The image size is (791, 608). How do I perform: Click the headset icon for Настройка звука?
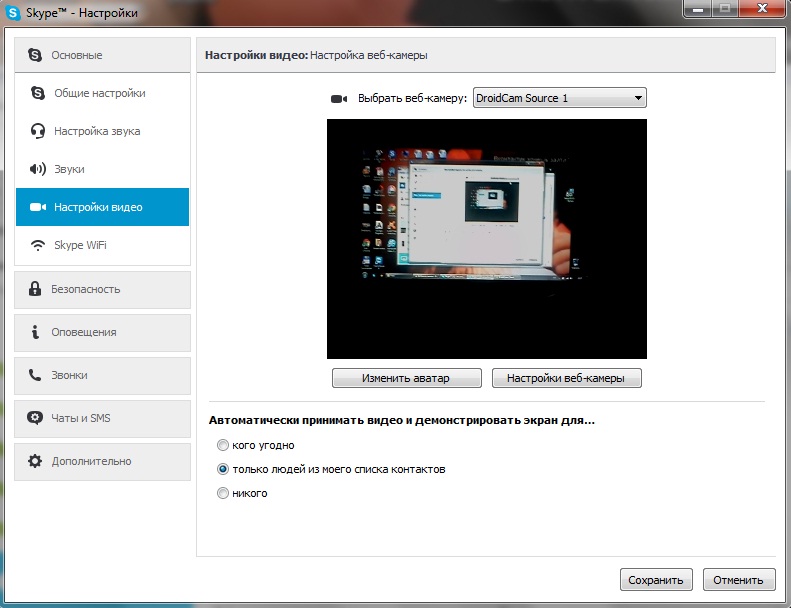(x=38, y=131)
